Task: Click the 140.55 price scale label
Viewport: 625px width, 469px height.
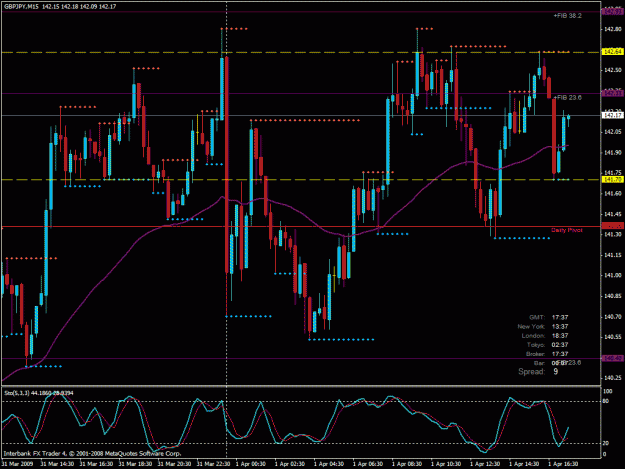Action: point(613,337)
